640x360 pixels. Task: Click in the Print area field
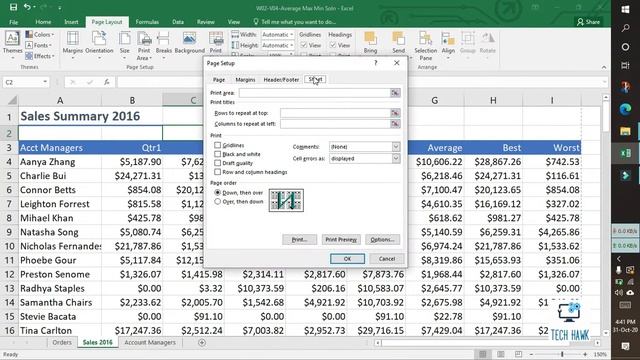point(315,93)
